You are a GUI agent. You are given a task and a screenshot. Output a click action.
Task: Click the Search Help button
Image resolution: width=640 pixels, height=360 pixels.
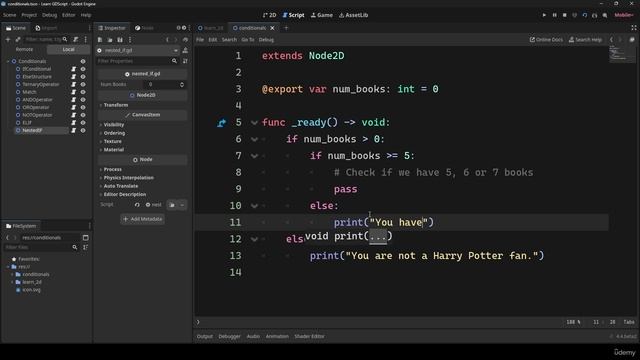coord(585,40)
